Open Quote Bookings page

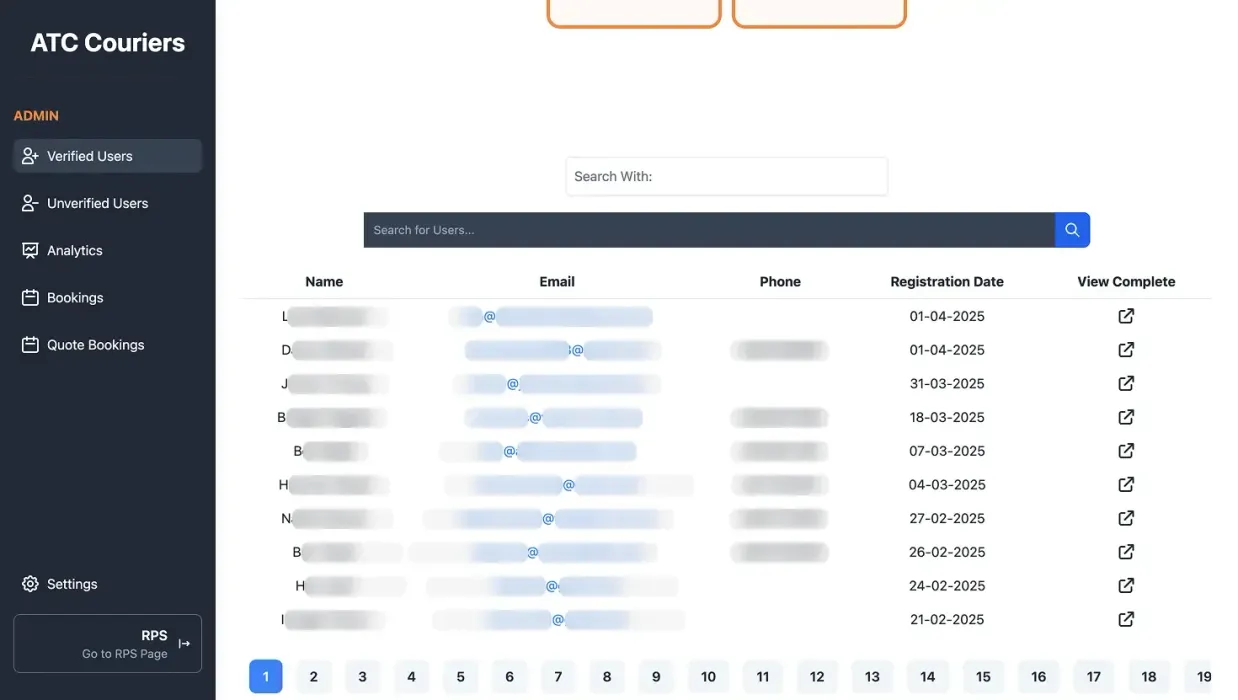(107, 344)
